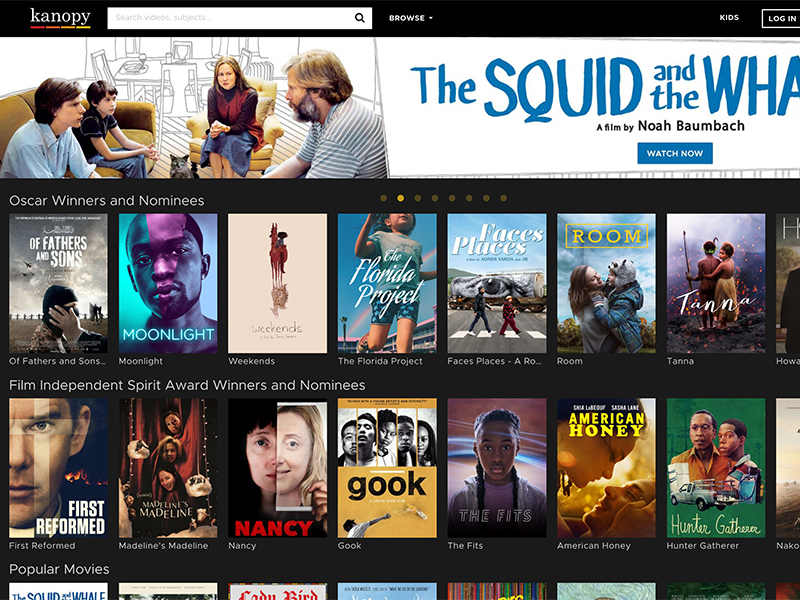Click the Nancy title link
The image size is (800, 600).
point(242,546)
